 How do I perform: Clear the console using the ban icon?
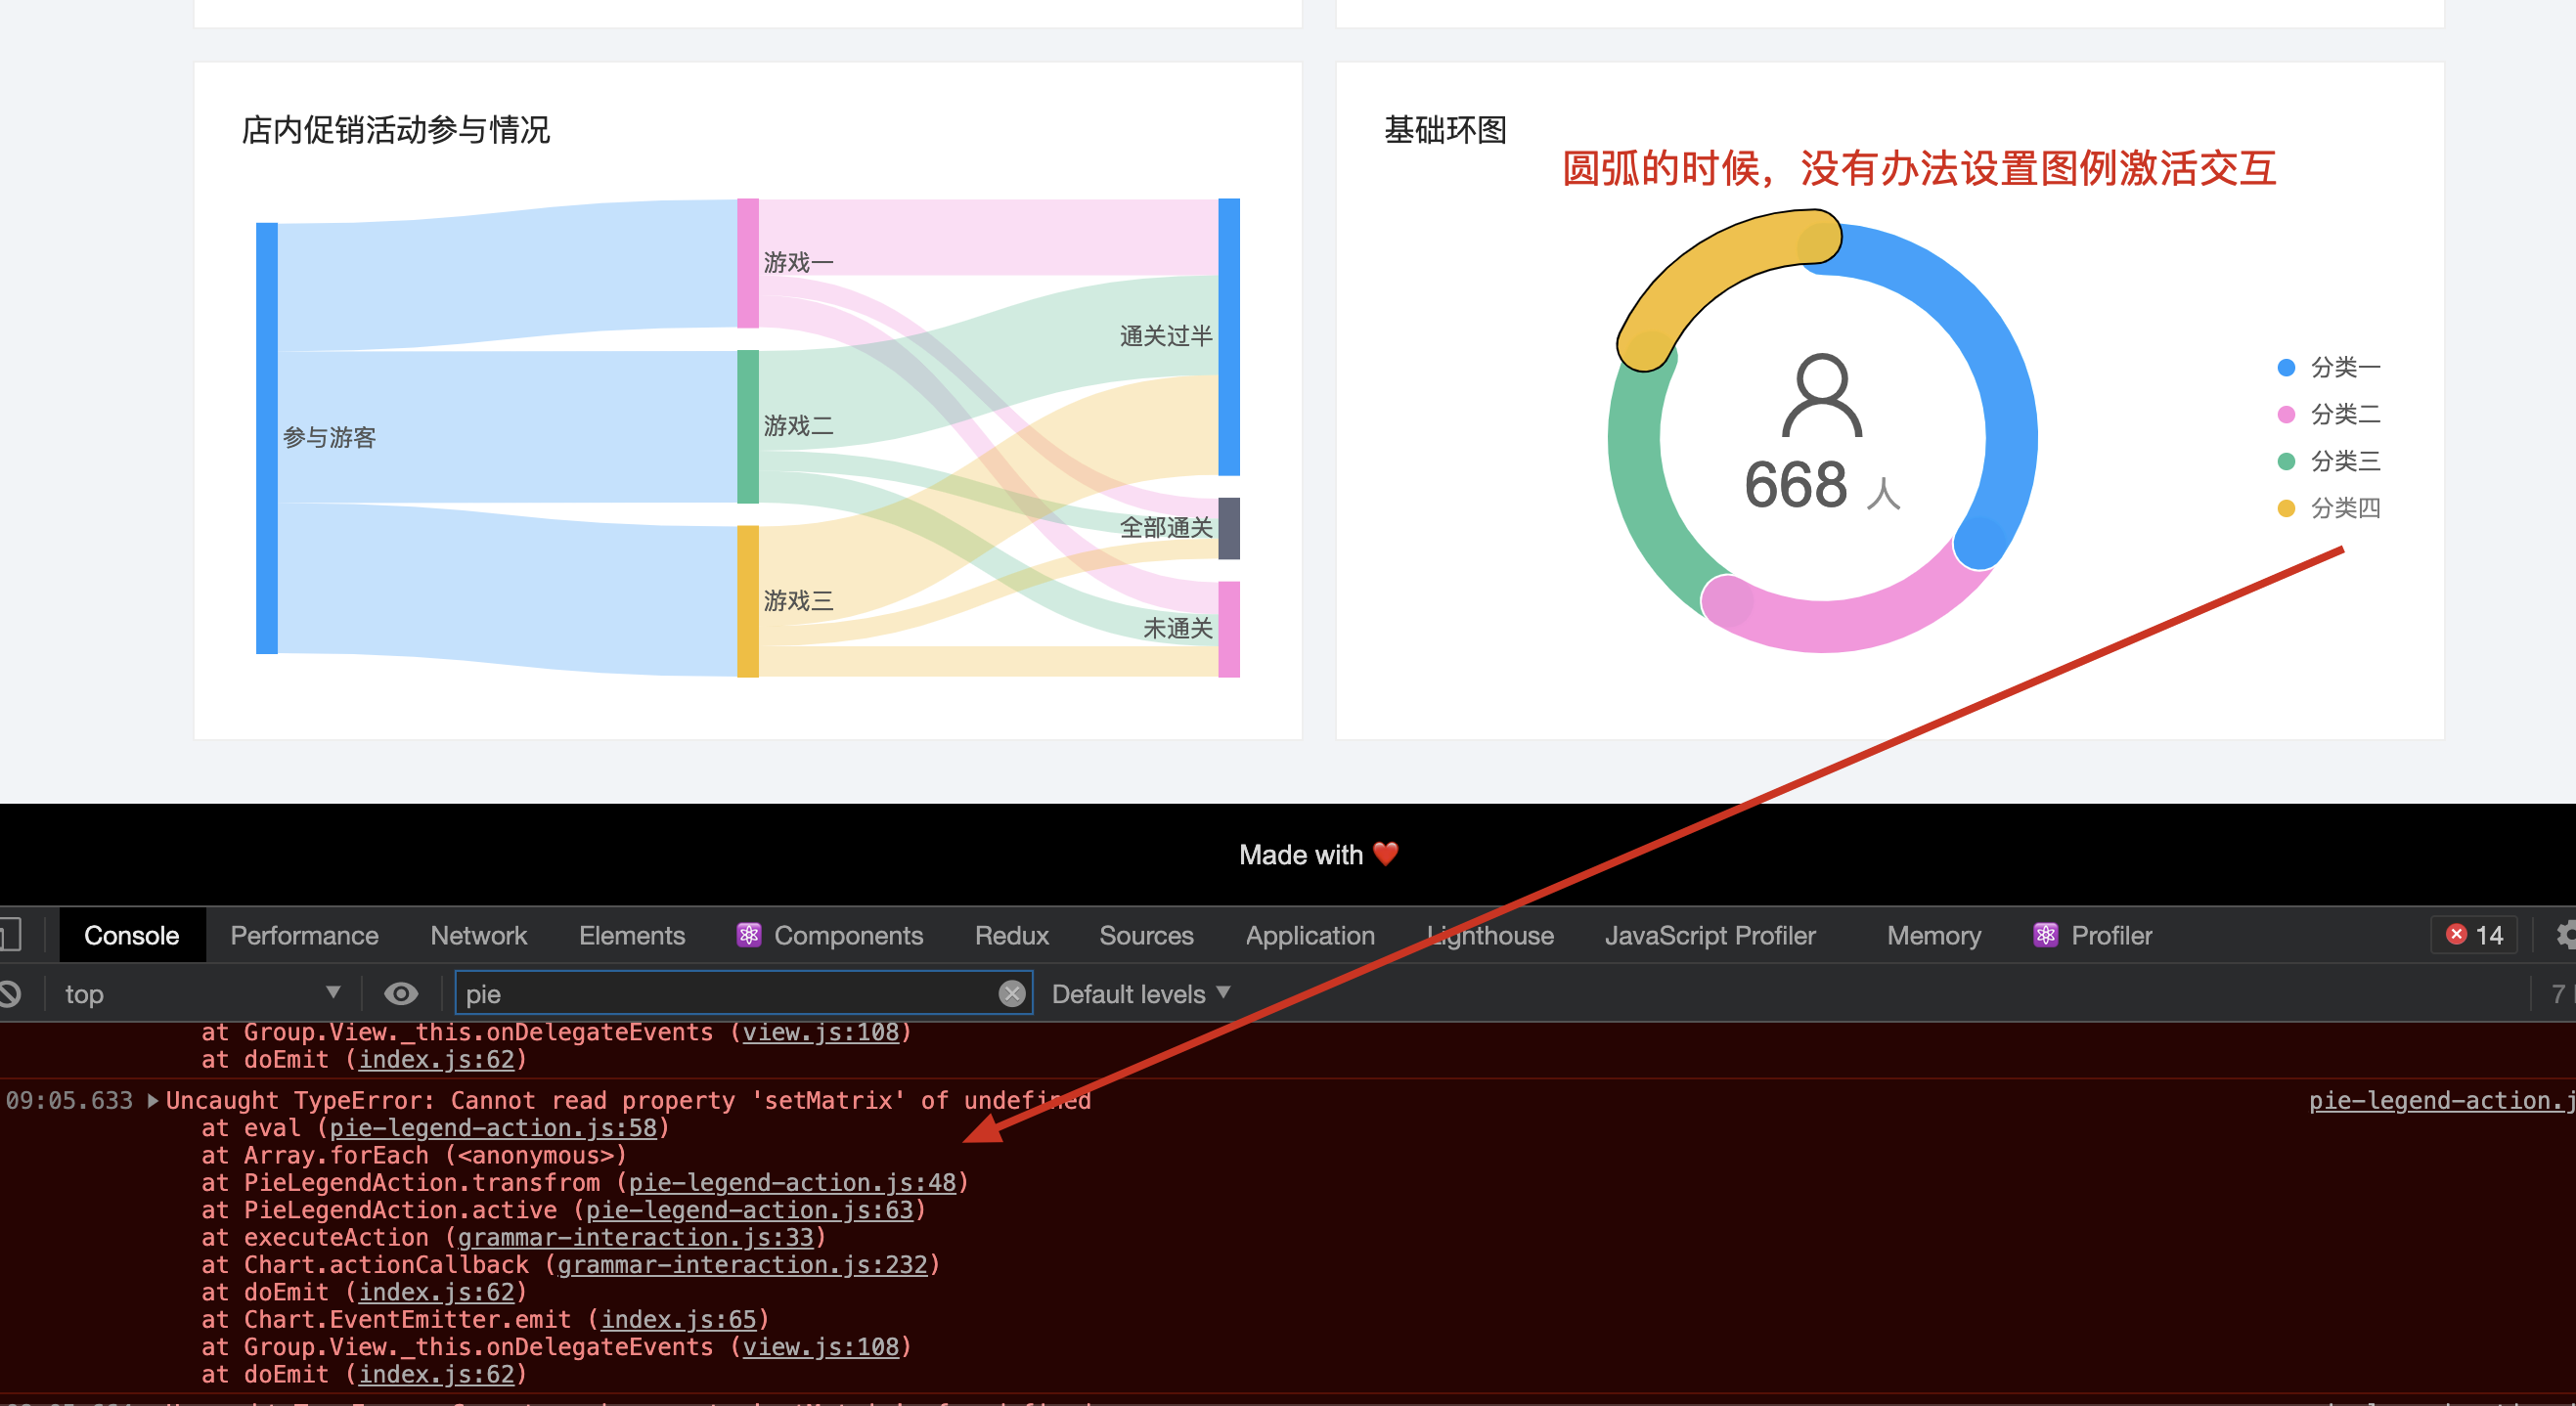click(x=11, y=993)
